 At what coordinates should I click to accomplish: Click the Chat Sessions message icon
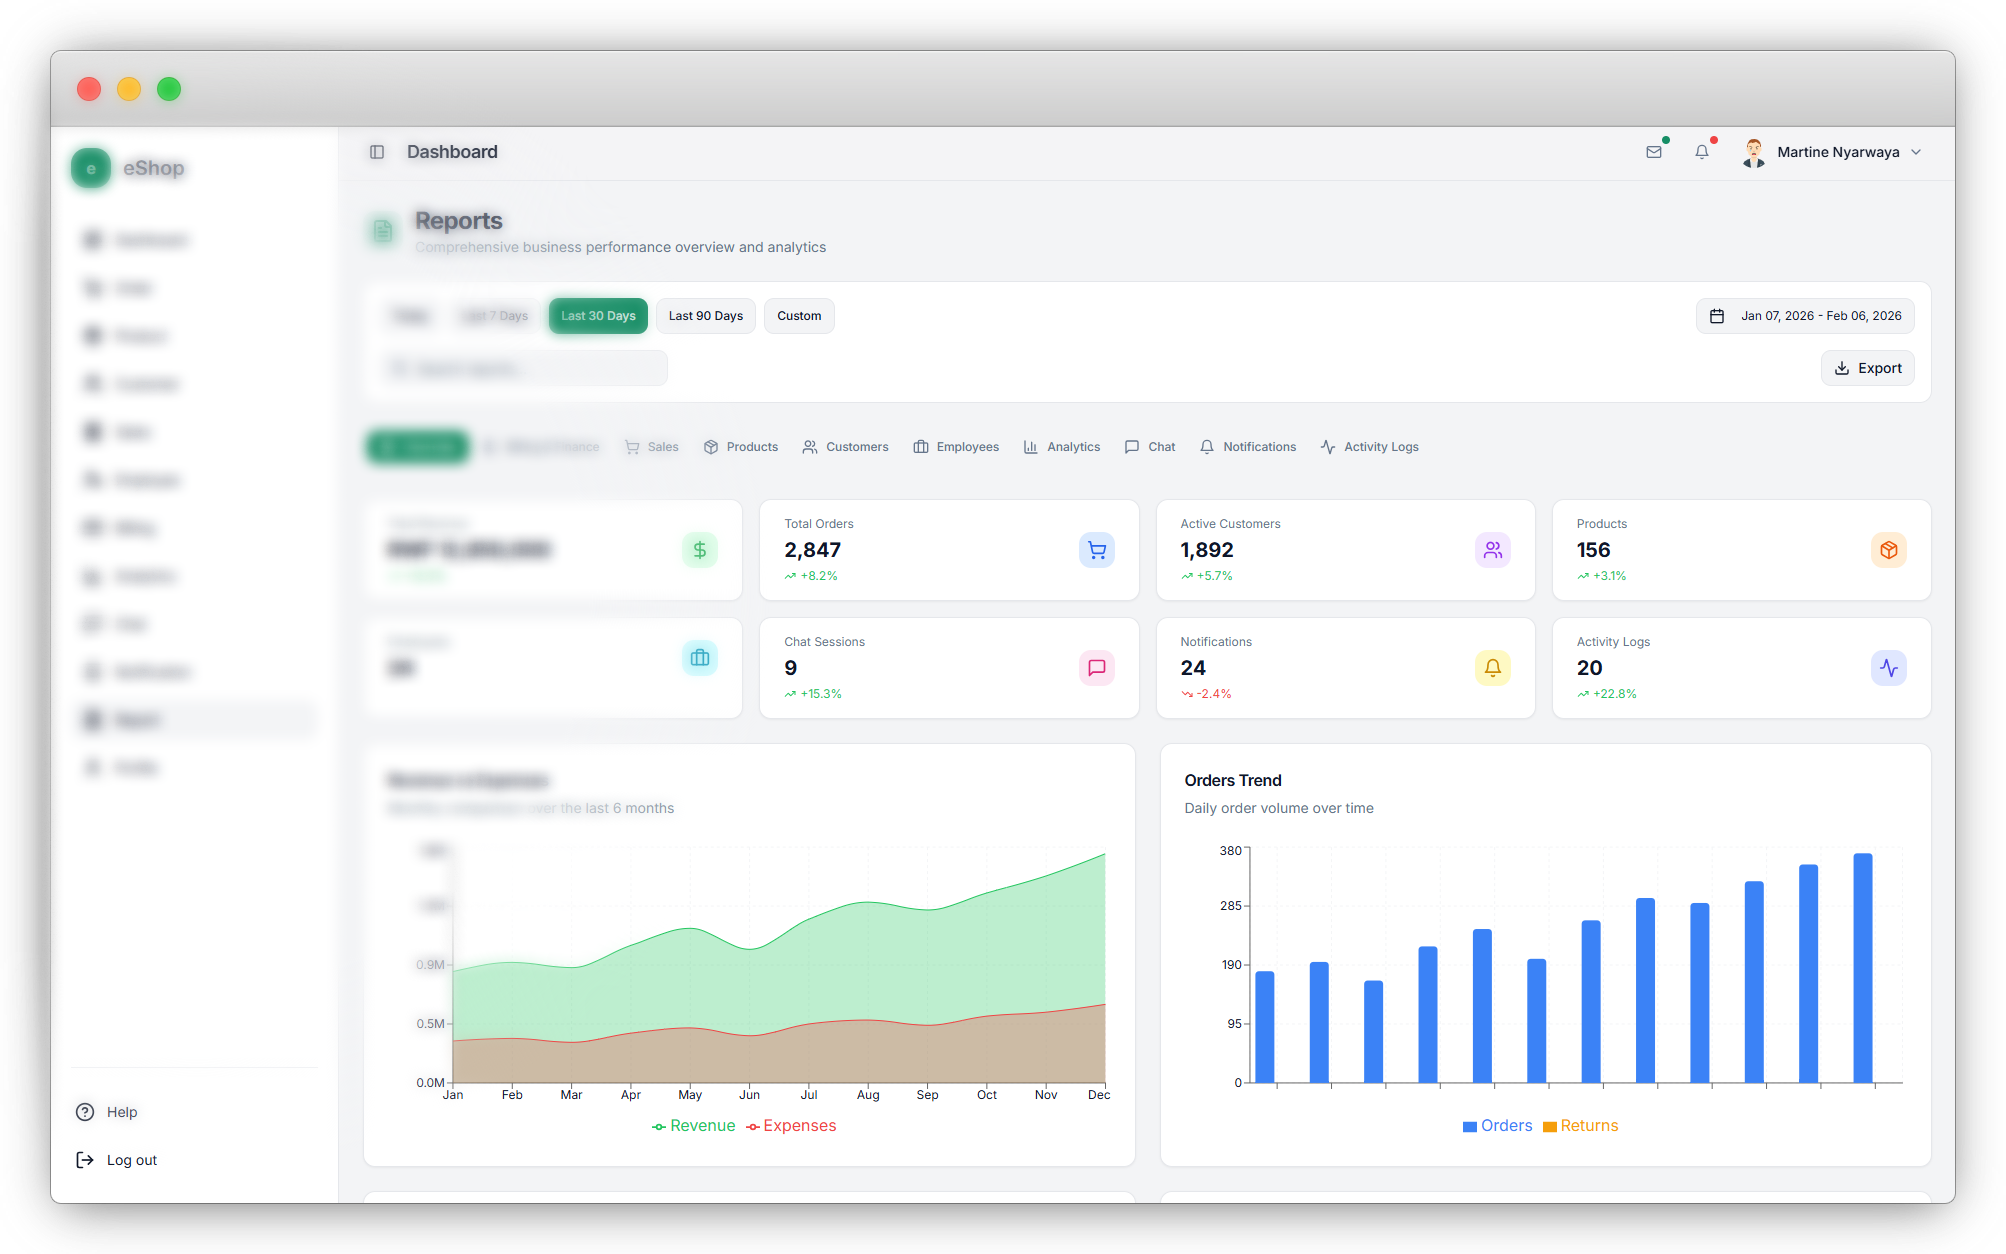point(1096,668)
